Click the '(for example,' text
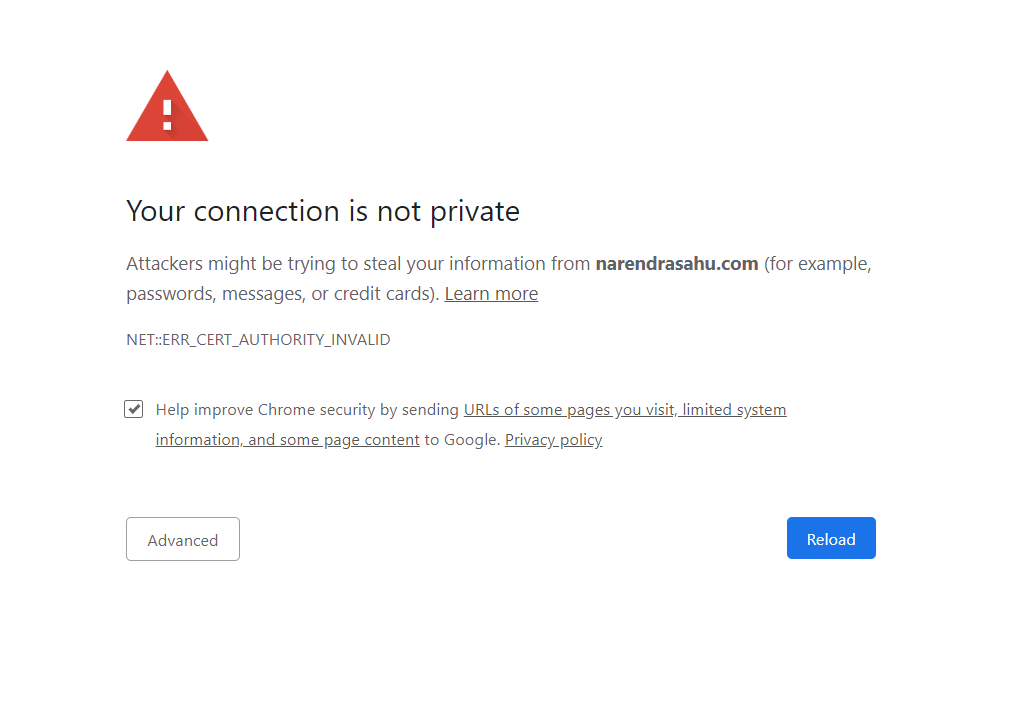Screen dimensions: 1020x703 (818, 265)
